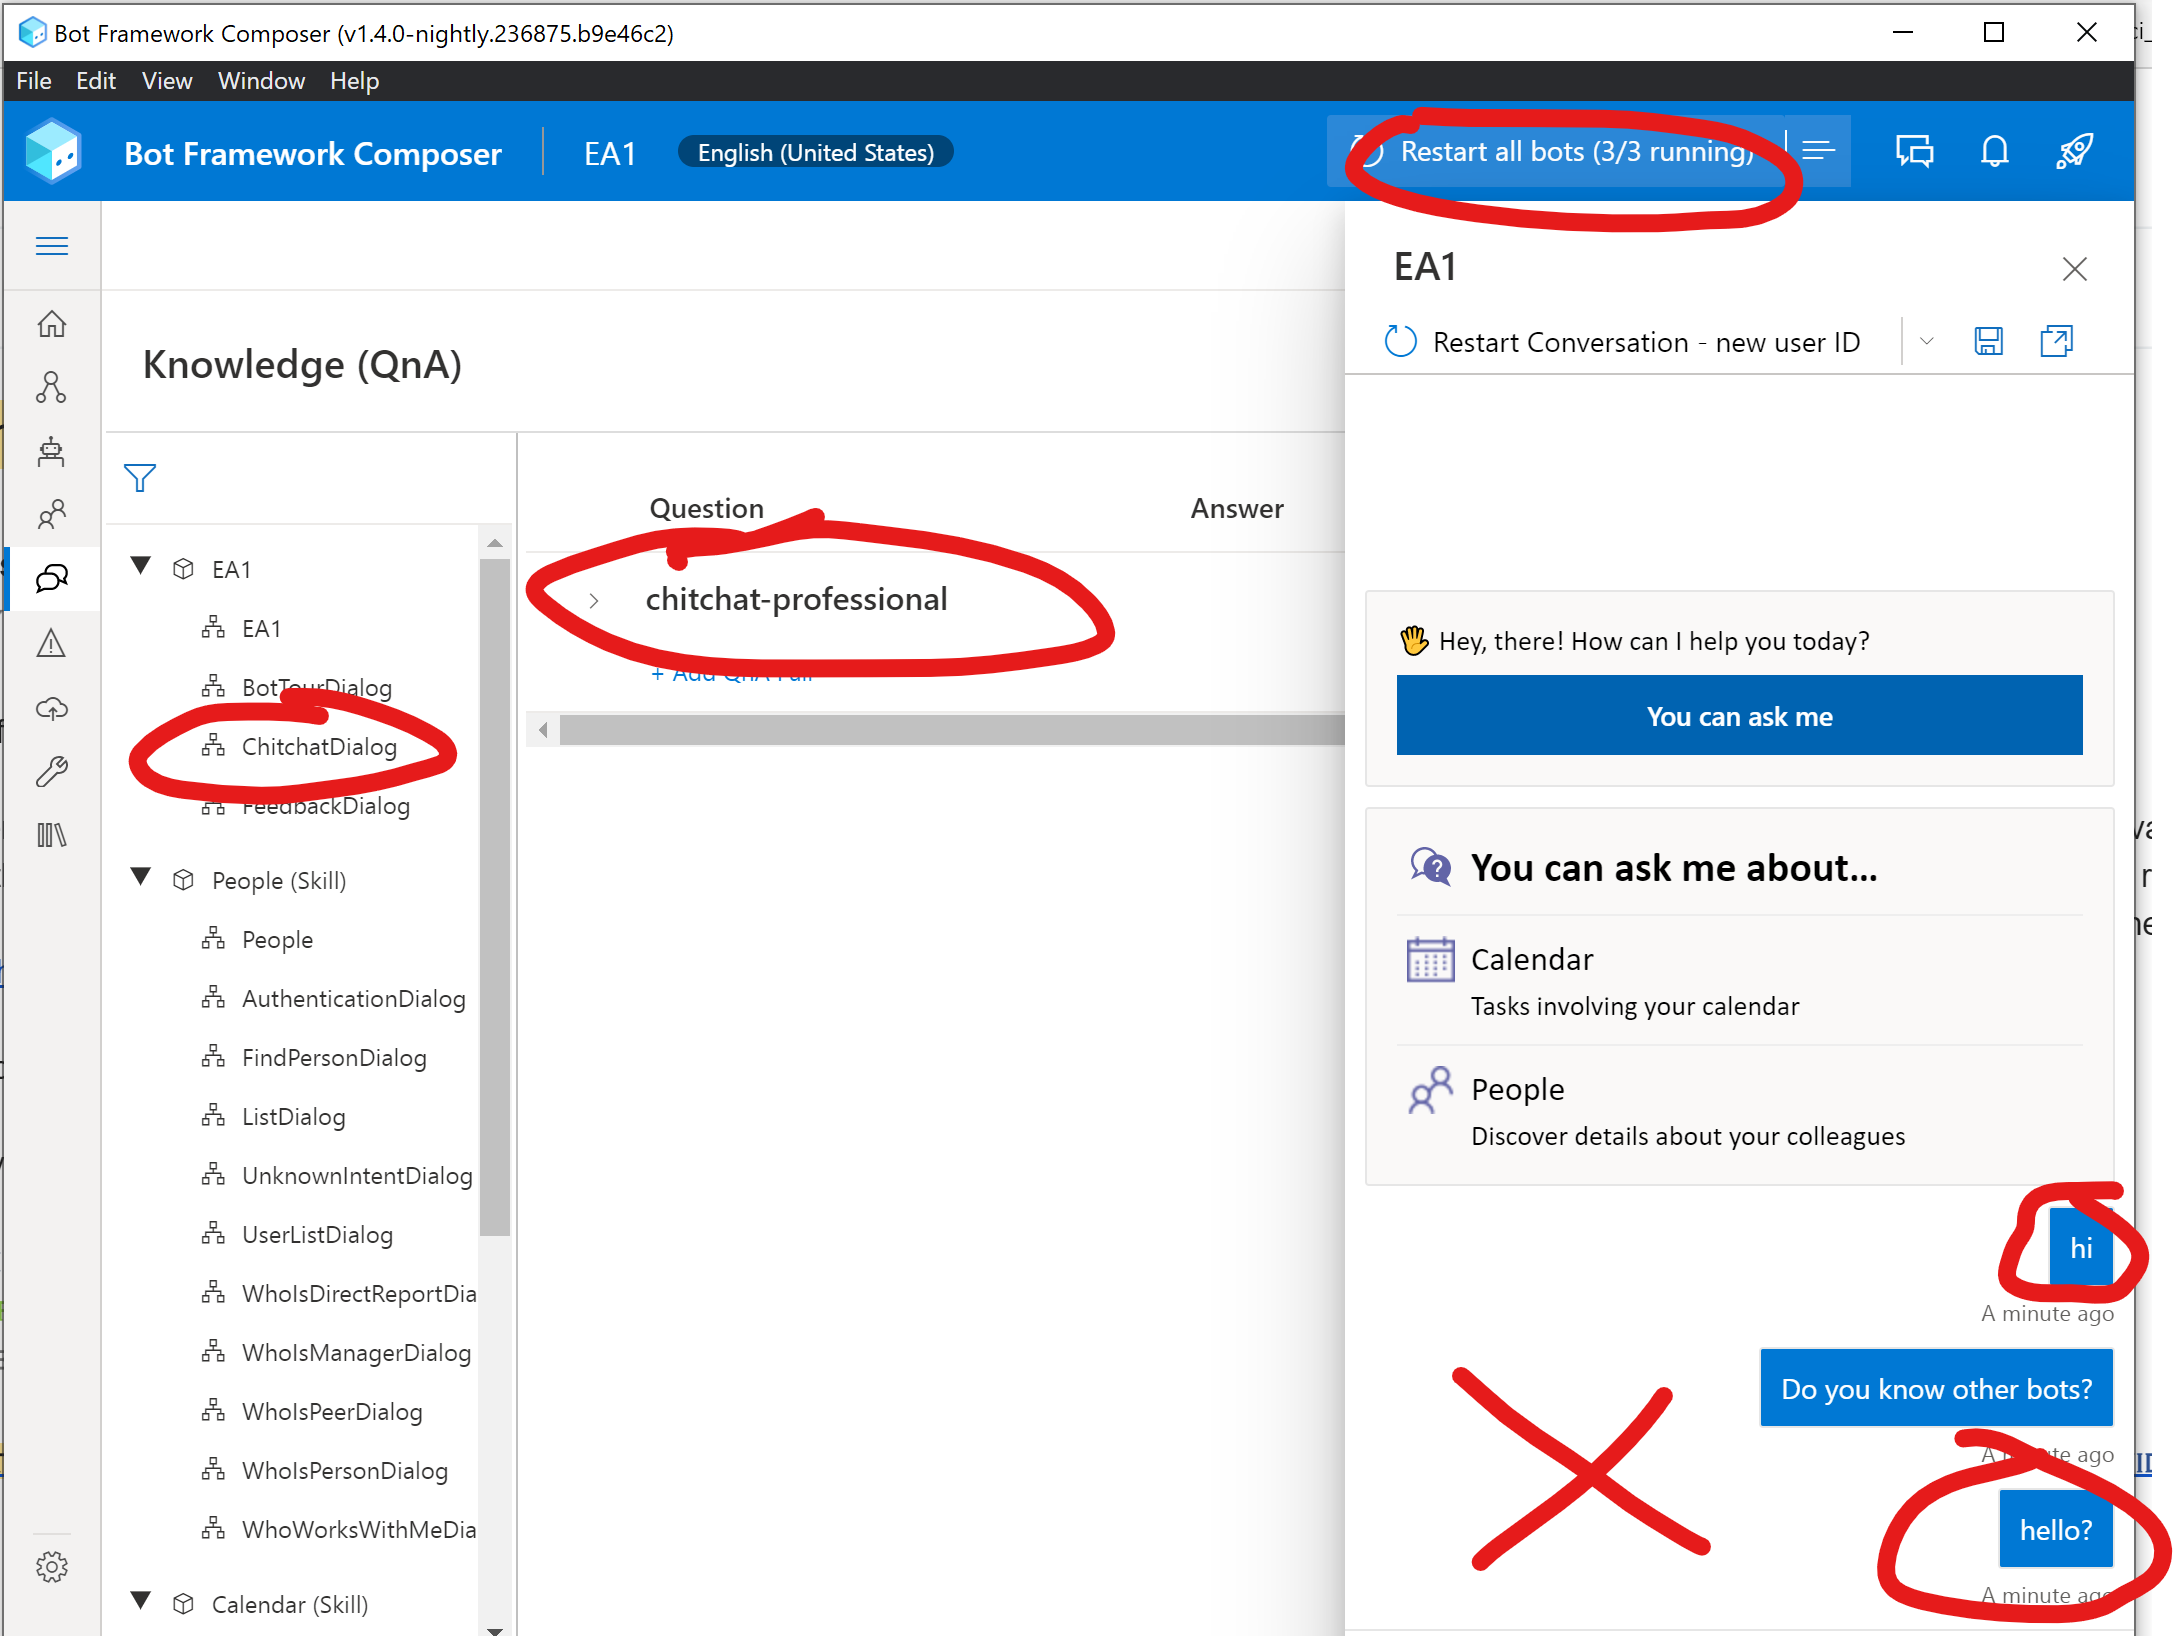
Task: Open the Knowledge QnA chat icon
Action: point(52,578)
